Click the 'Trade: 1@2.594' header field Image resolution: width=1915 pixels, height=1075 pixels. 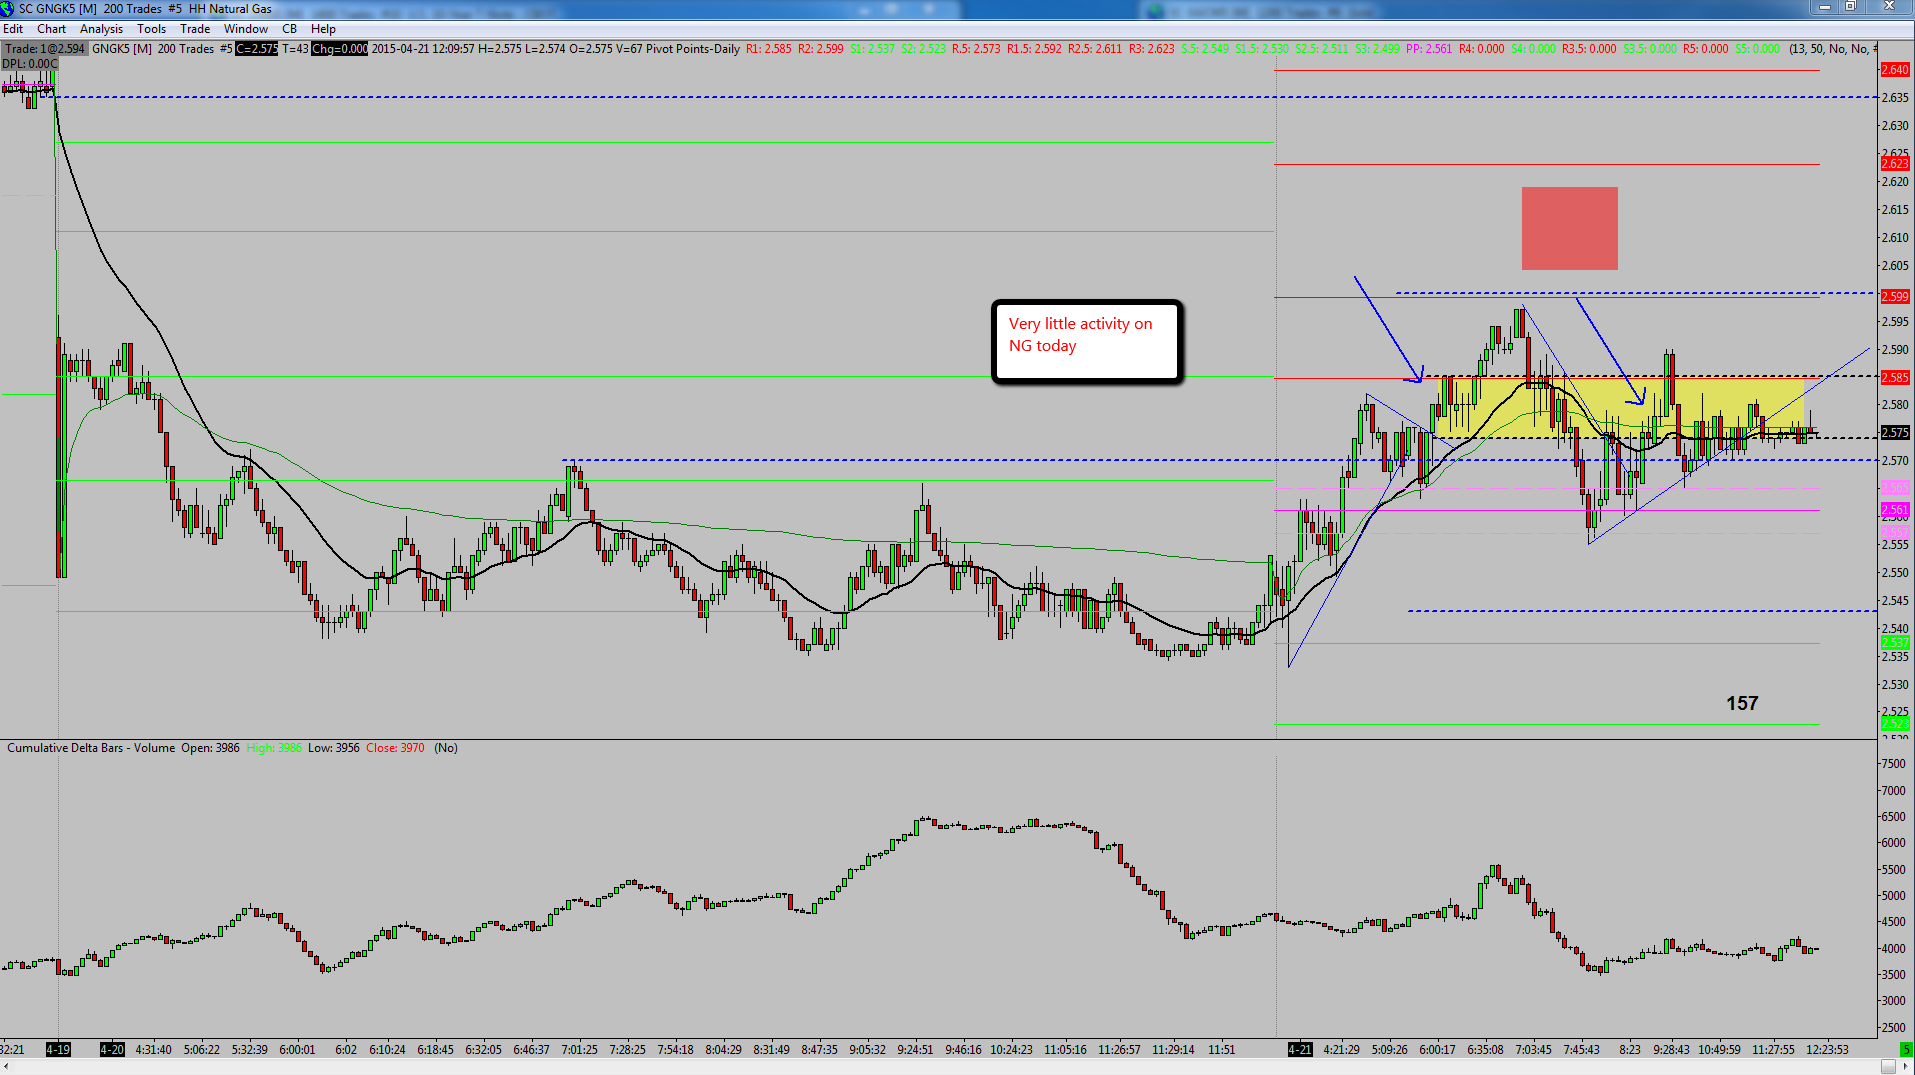coord(45,49)
